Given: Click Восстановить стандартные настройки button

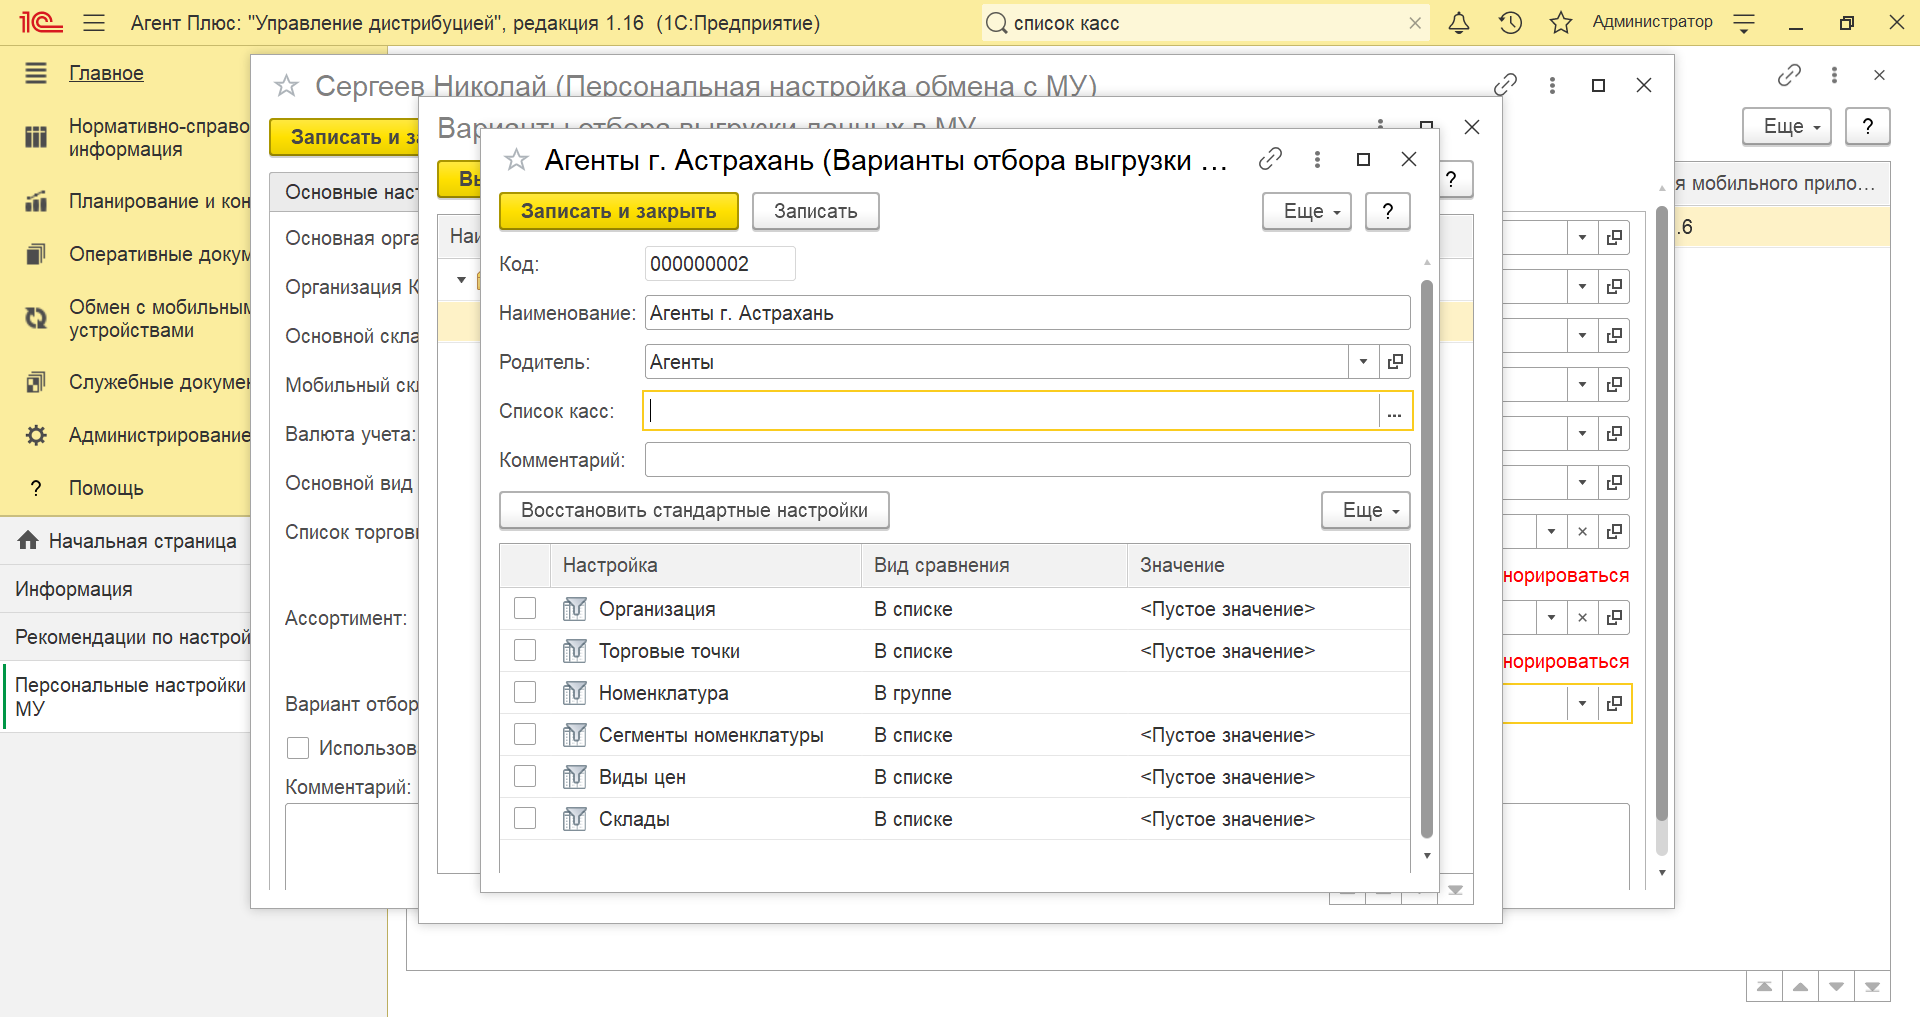Looking at the screenshot, I should click(x=694, y=510).
